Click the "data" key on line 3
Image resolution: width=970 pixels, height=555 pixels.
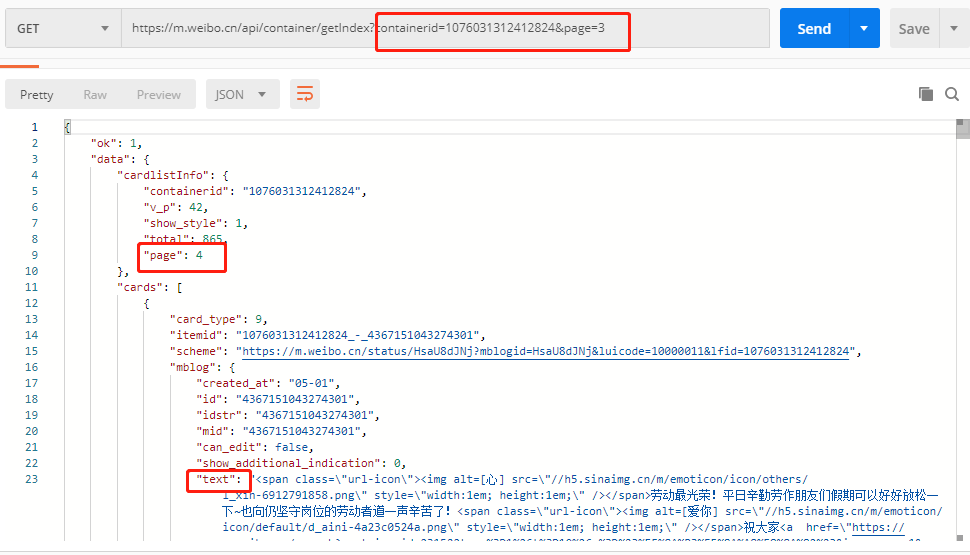pyautogui.click(x=111, y=159)
